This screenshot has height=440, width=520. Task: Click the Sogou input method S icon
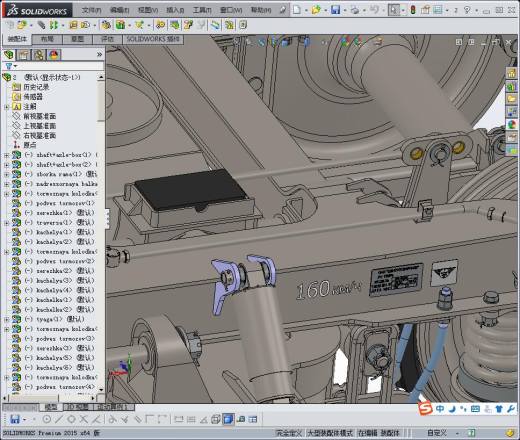(425, 409)
